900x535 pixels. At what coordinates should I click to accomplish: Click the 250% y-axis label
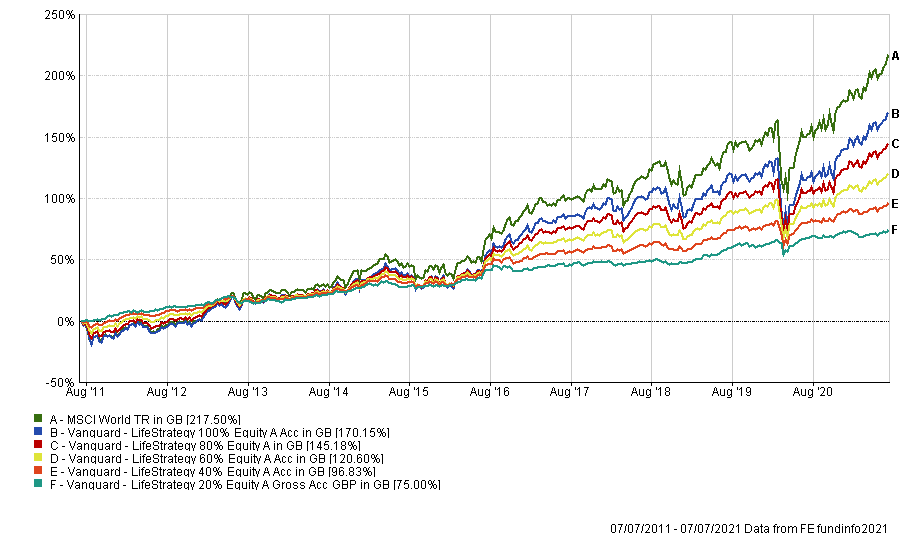pyautogui.click(x=60, y=15)
